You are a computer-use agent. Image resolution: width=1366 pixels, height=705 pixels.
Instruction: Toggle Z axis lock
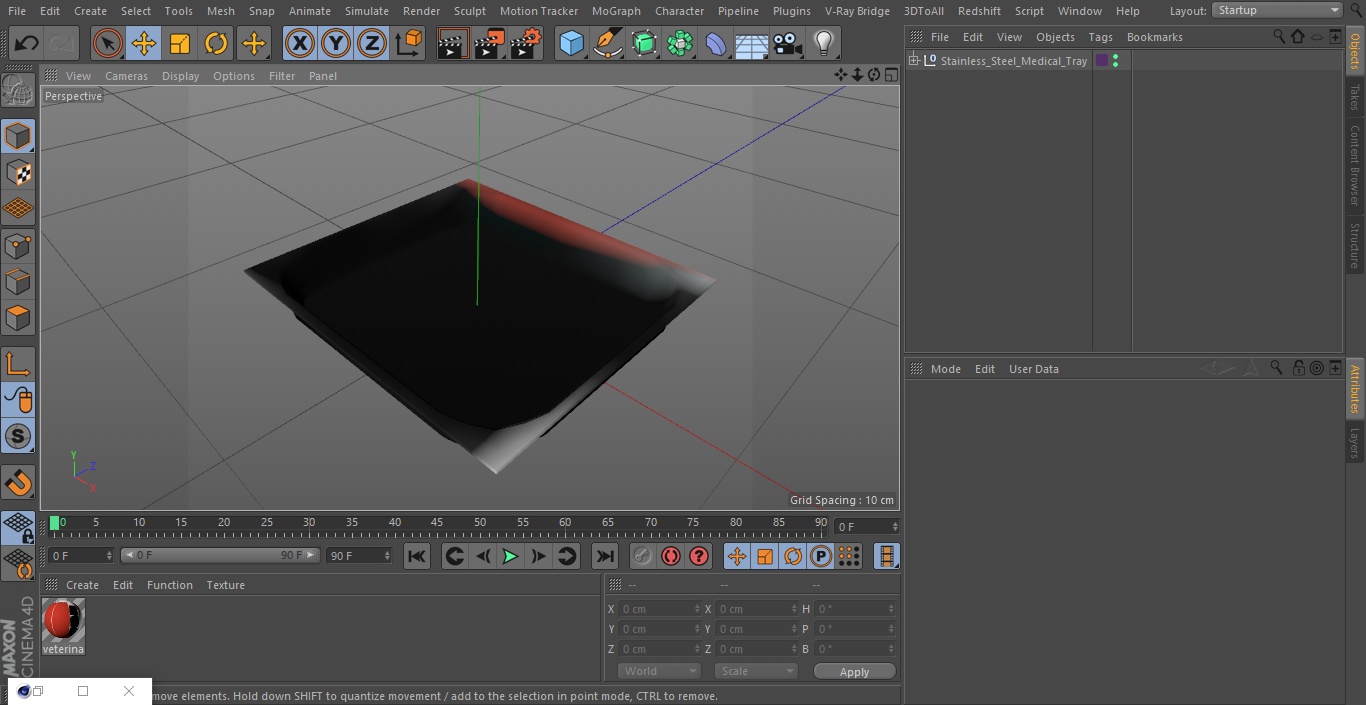[372, 43]
